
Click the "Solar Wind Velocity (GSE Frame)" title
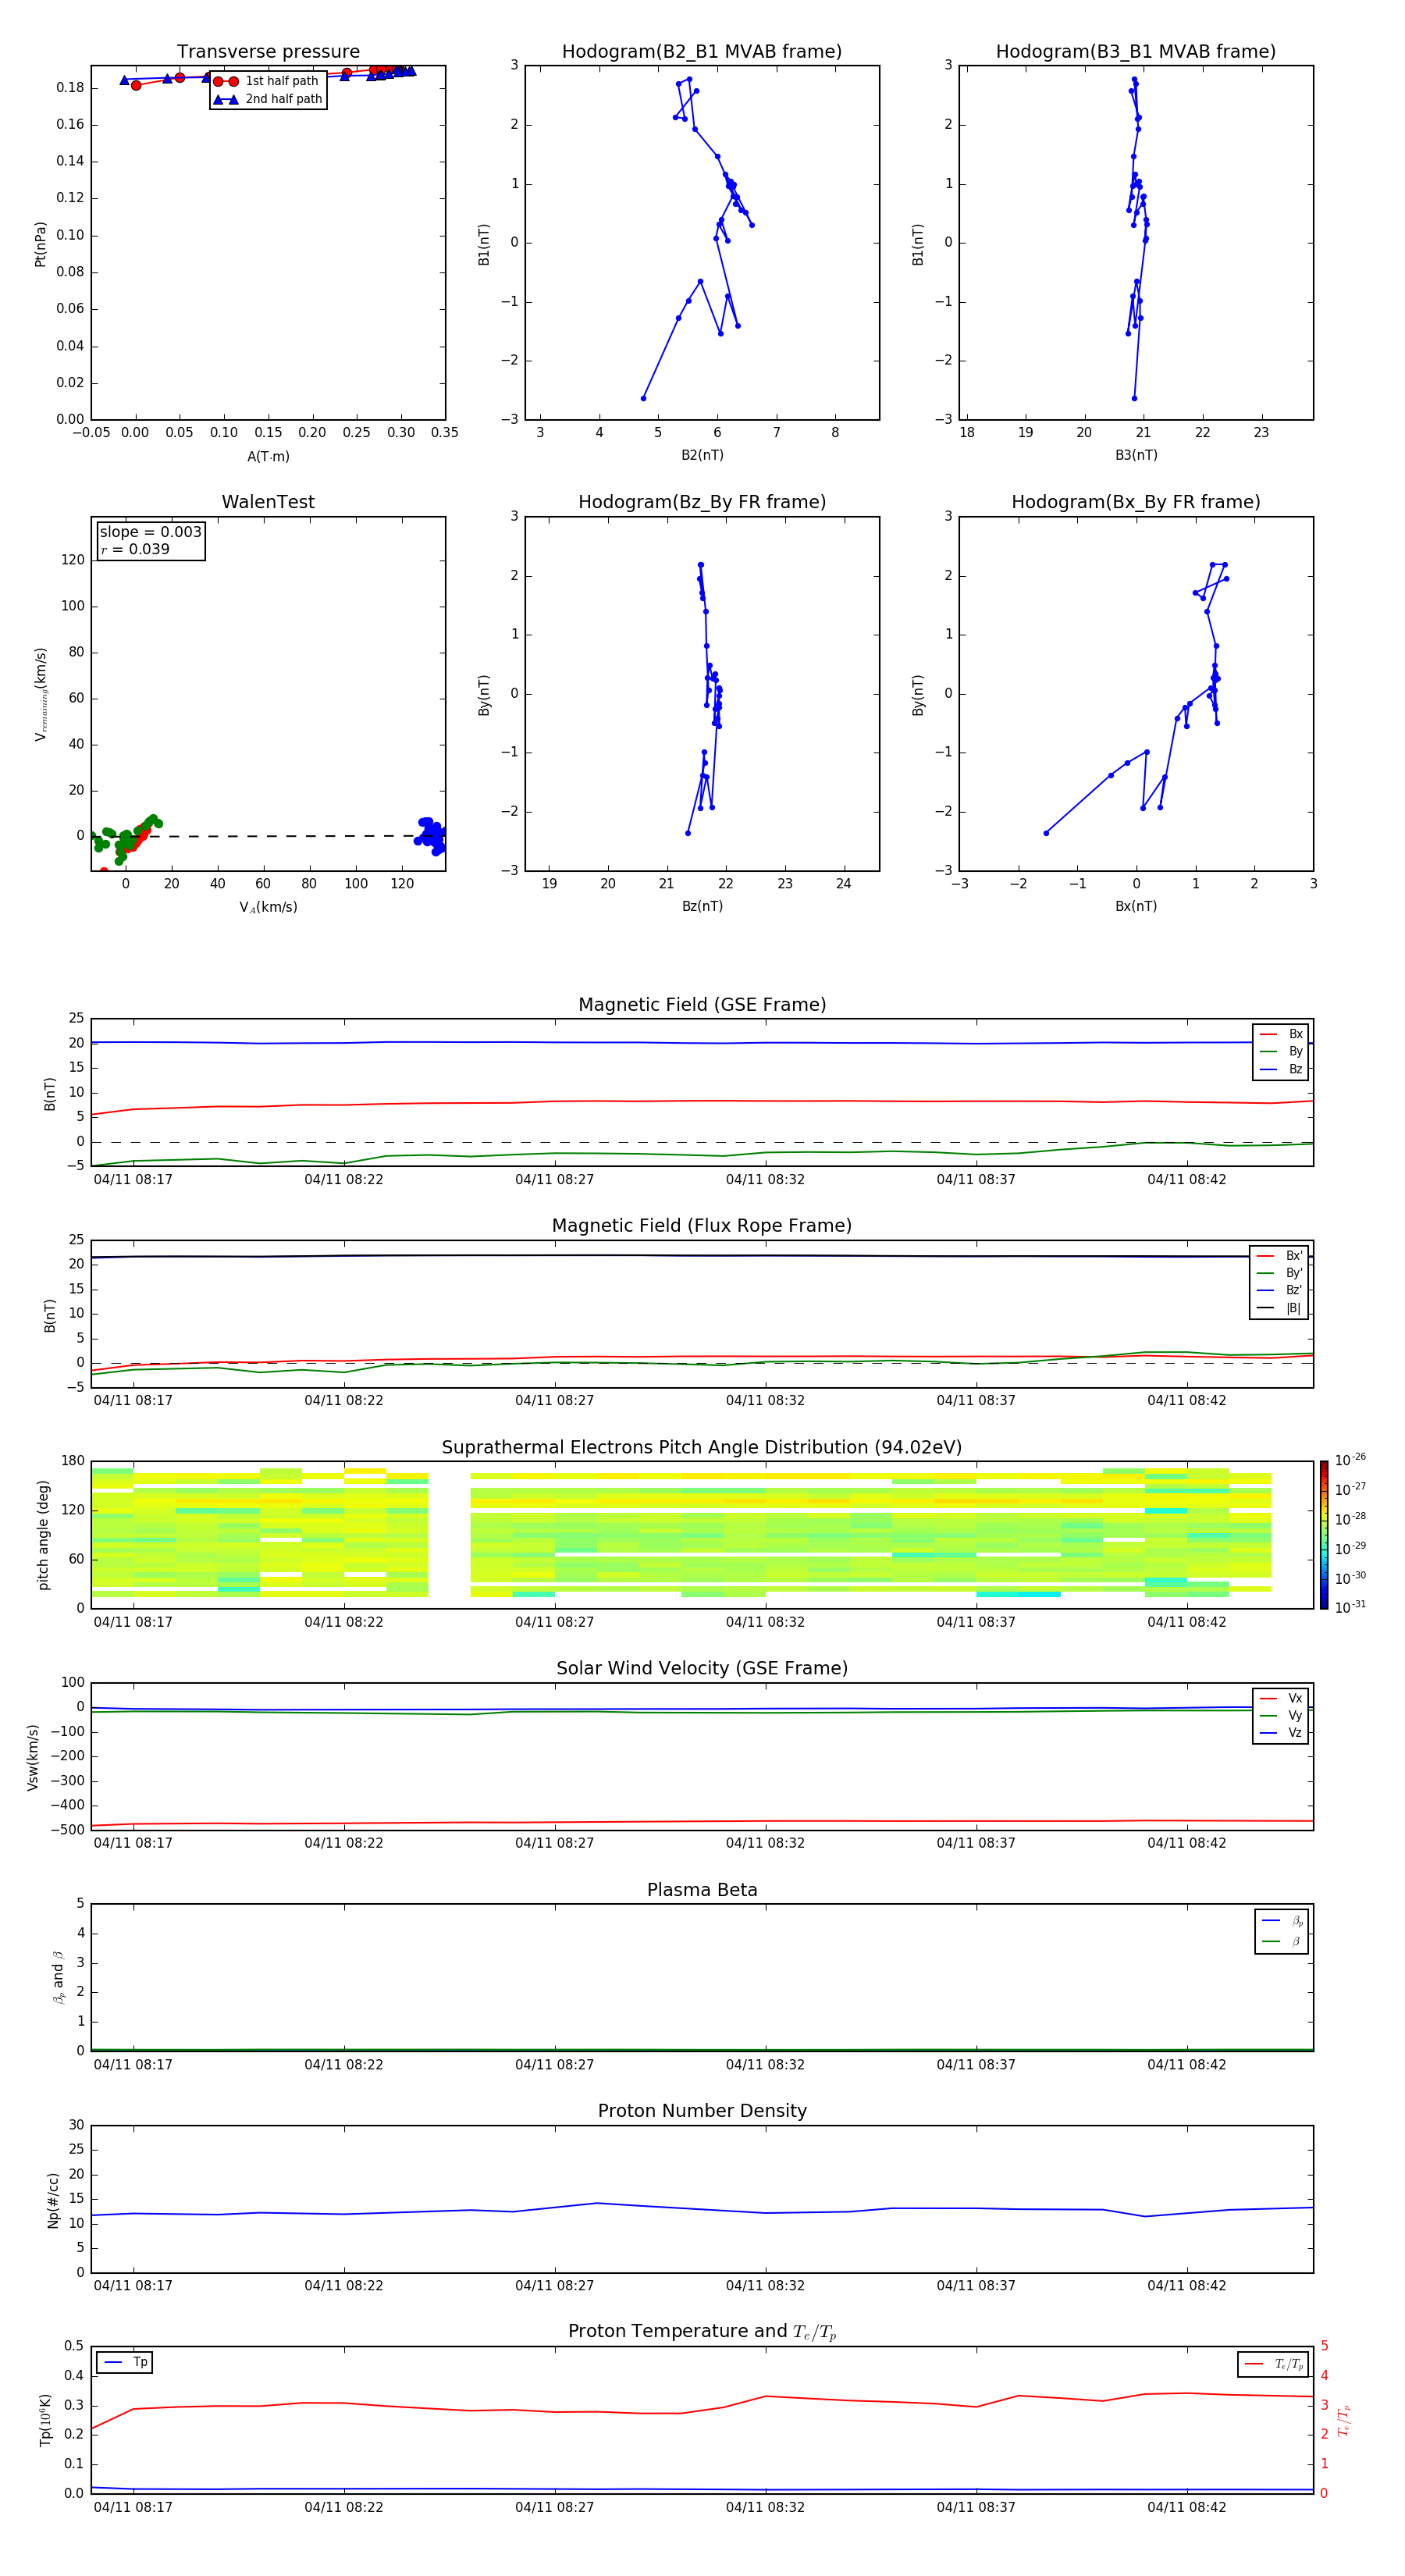tap(702, 1668)
